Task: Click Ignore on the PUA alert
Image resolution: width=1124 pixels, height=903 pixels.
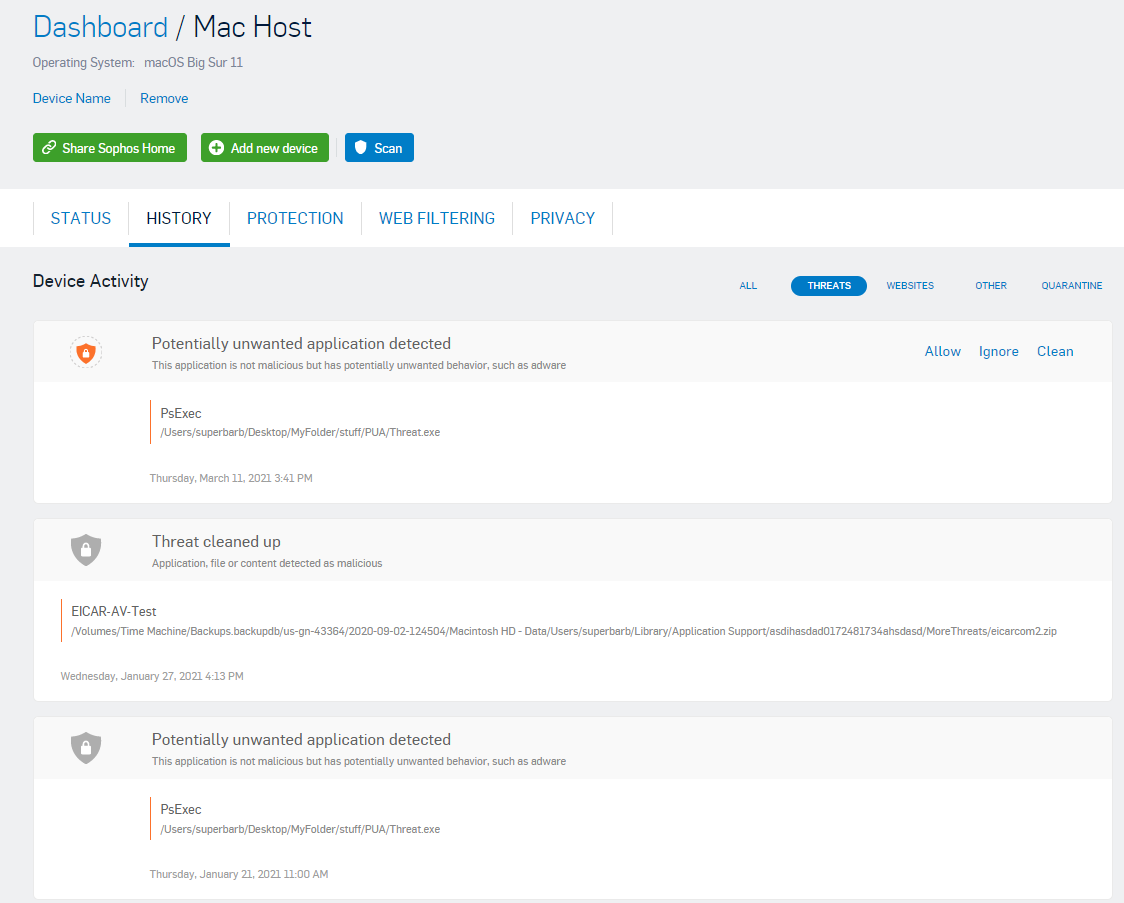Action: click(x=998, y=352)
